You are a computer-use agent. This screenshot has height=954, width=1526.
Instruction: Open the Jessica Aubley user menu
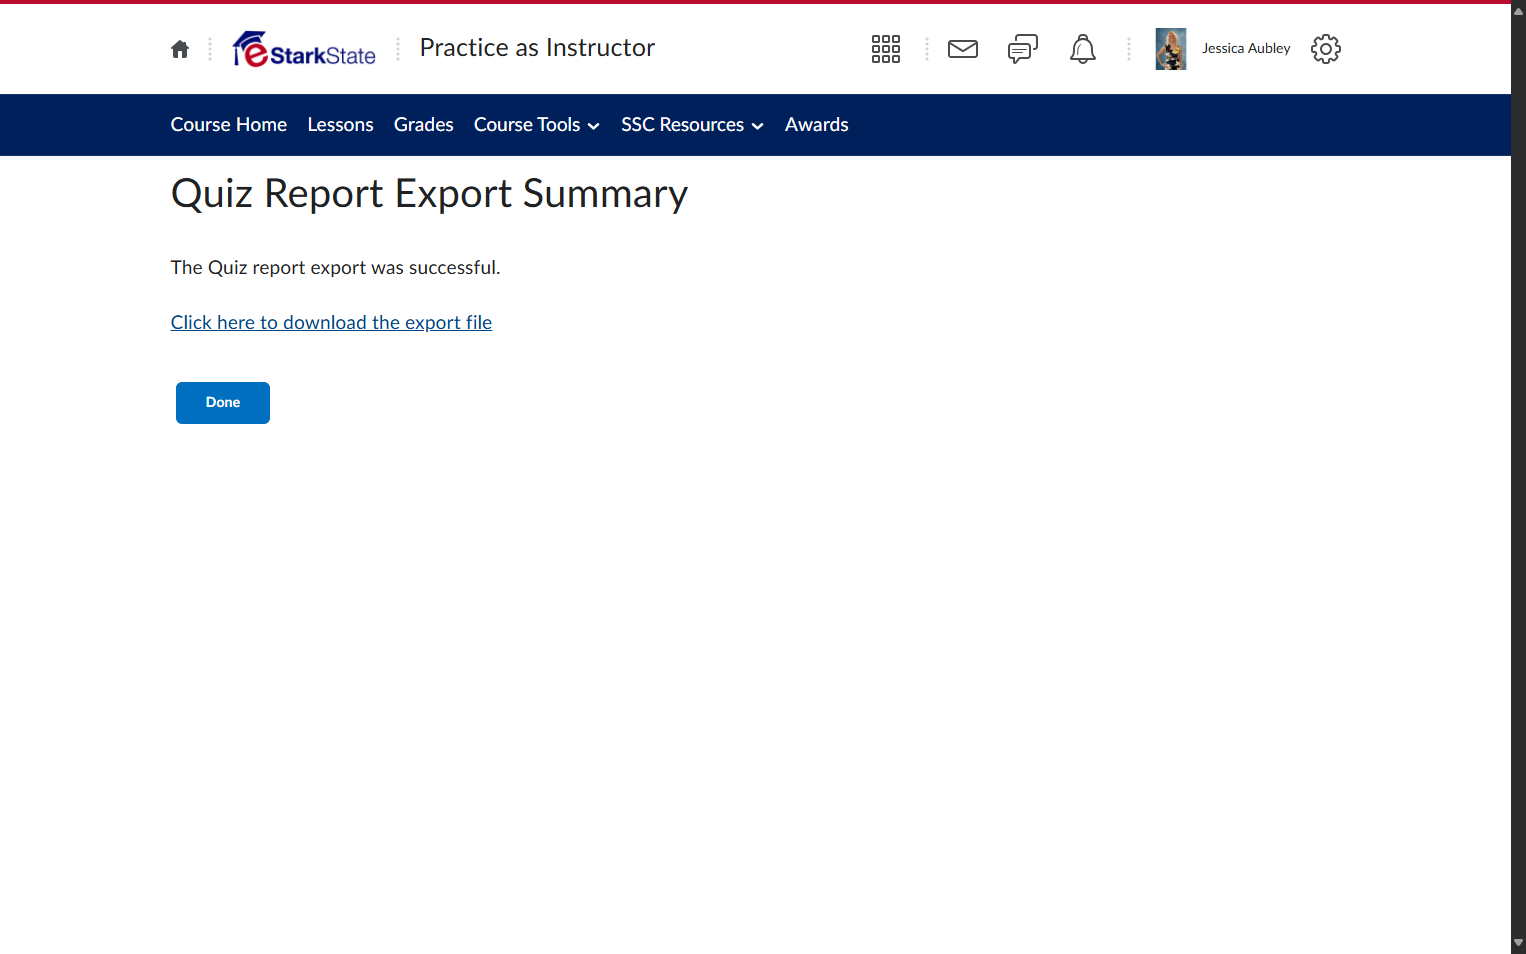tap(1246, 48)
